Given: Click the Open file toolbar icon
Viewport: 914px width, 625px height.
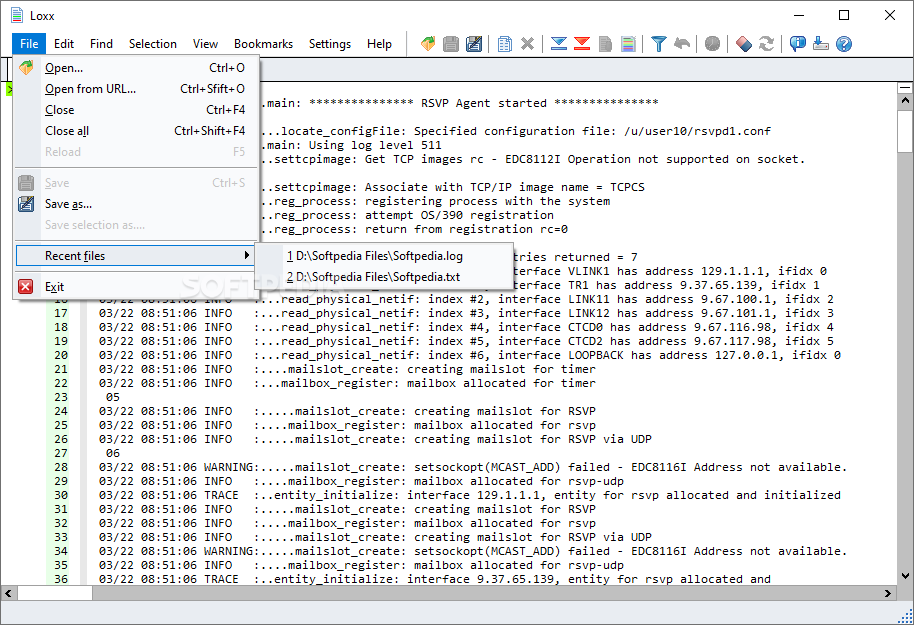Looking at the screenshot, I should click(428, 44).
